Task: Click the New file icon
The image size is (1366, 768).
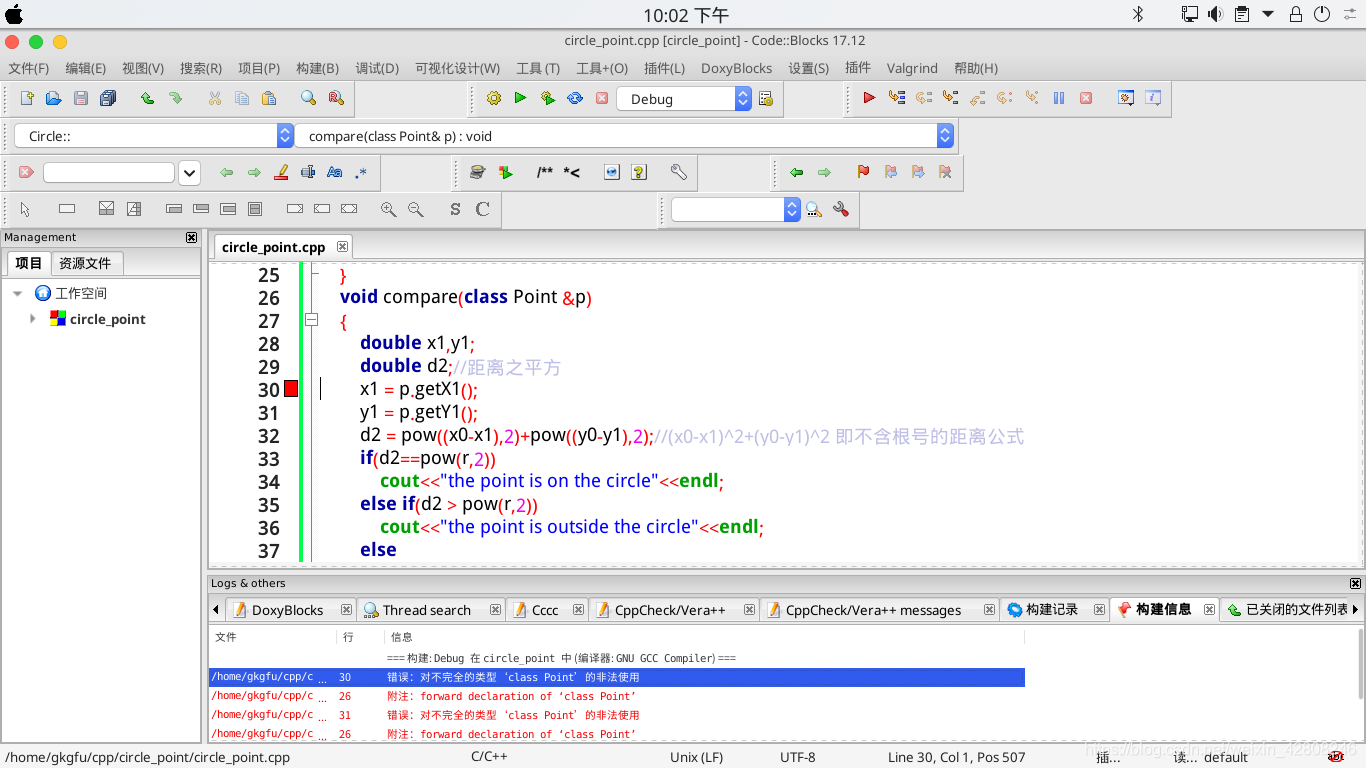Action: tap(27, 98)
